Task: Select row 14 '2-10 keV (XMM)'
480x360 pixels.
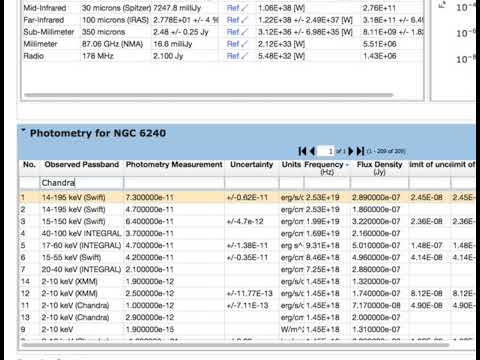Action: point(247,281)
